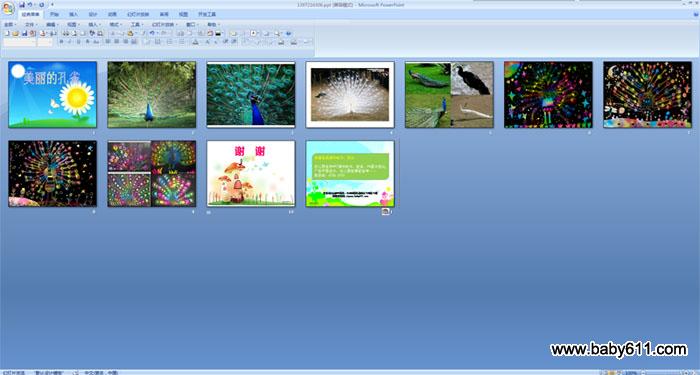Viewport: 700px width, 375px height.
Task: Click Save icon in quick access toolbar
Action: (x=22, y=4)
